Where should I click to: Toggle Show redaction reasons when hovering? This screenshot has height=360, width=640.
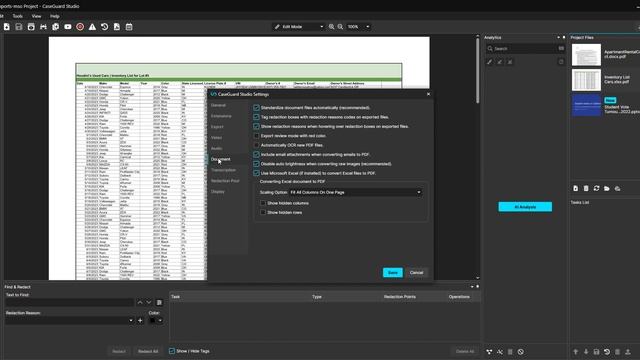point(256,127)
